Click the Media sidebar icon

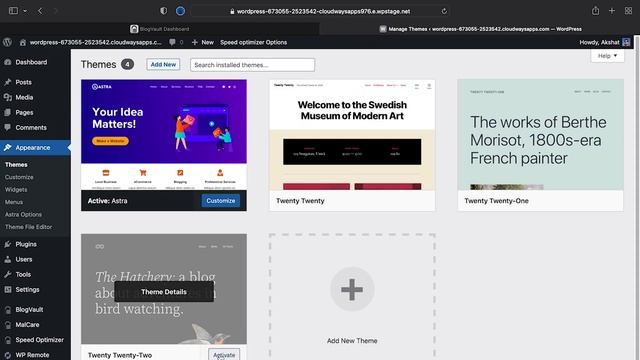pyautogui.click(x=8, y=97)
